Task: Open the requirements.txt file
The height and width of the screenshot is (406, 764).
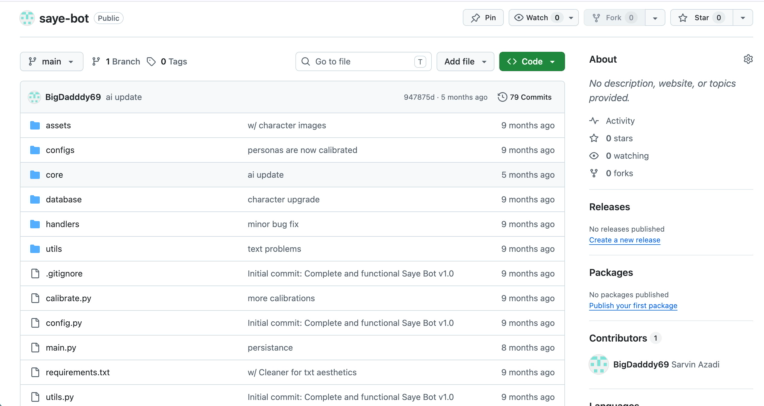Action: (77, 372)
